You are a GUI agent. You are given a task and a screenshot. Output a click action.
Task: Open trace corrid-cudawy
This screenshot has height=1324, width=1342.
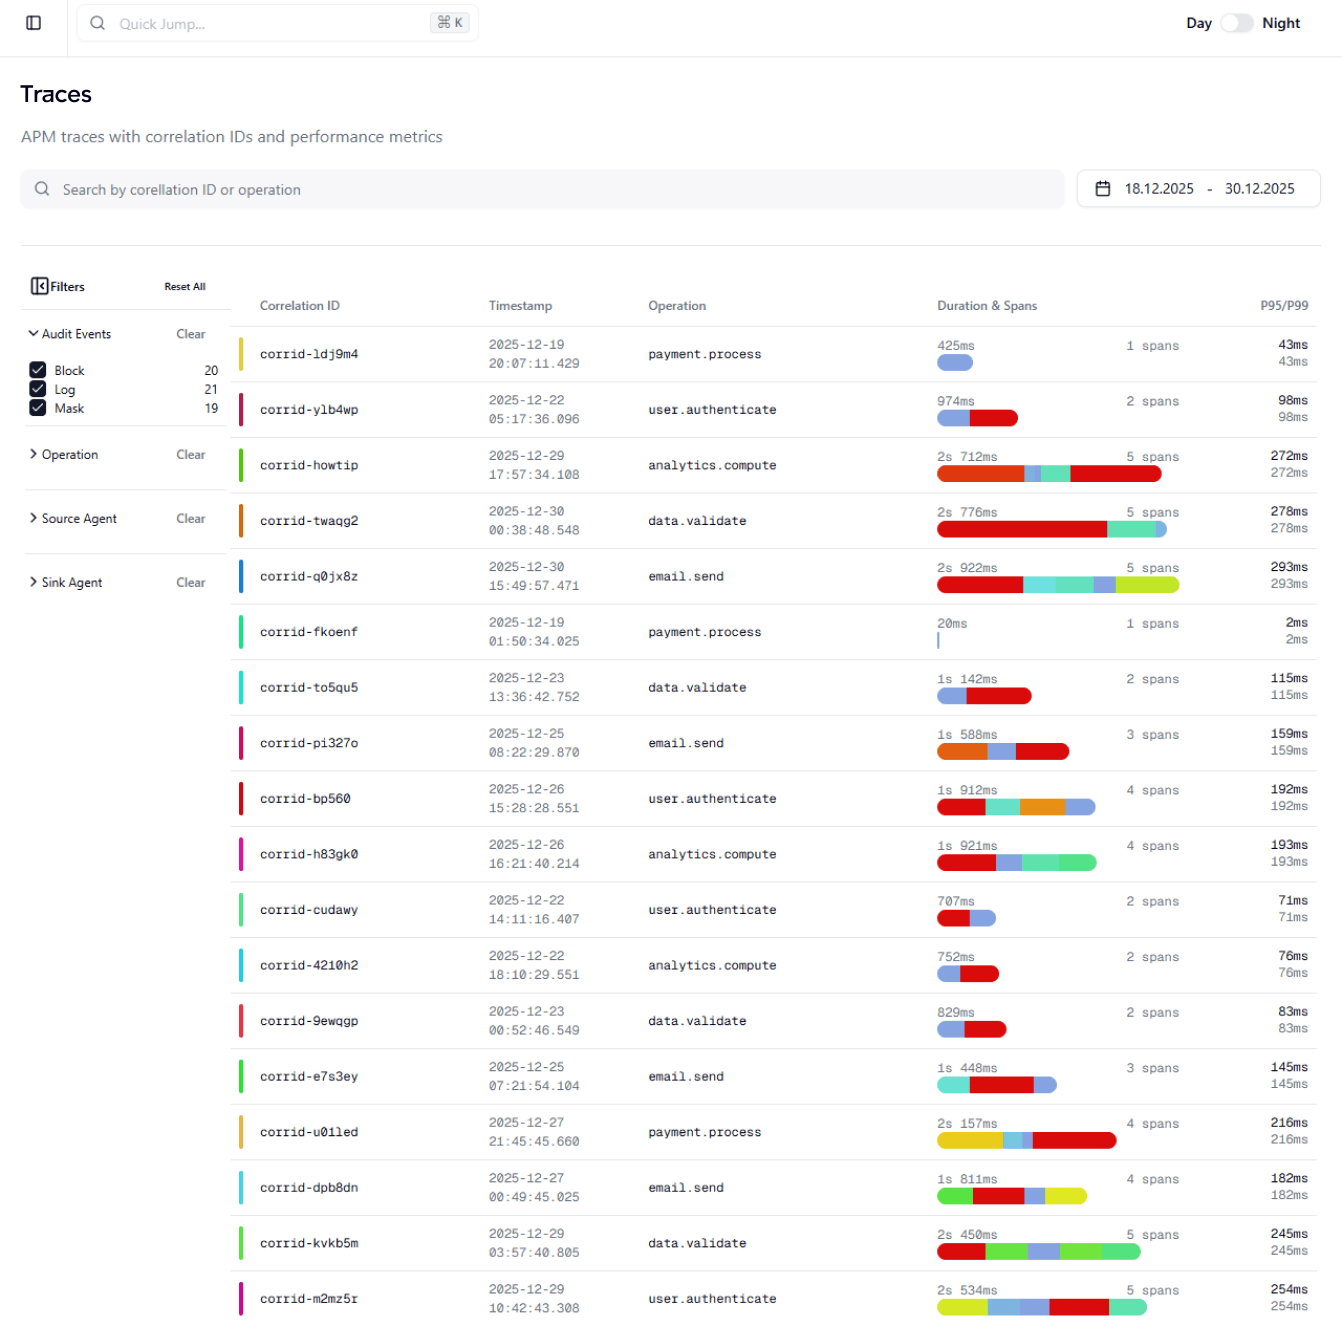coord(309,910)
